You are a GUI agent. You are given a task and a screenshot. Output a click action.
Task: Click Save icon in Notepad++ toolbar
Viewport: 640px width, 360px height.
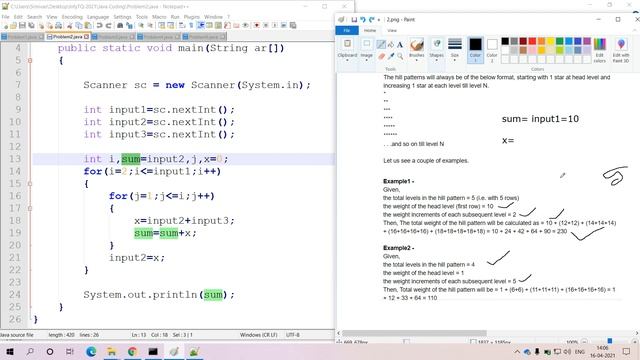pyautogui.click(x=22, y=25)
